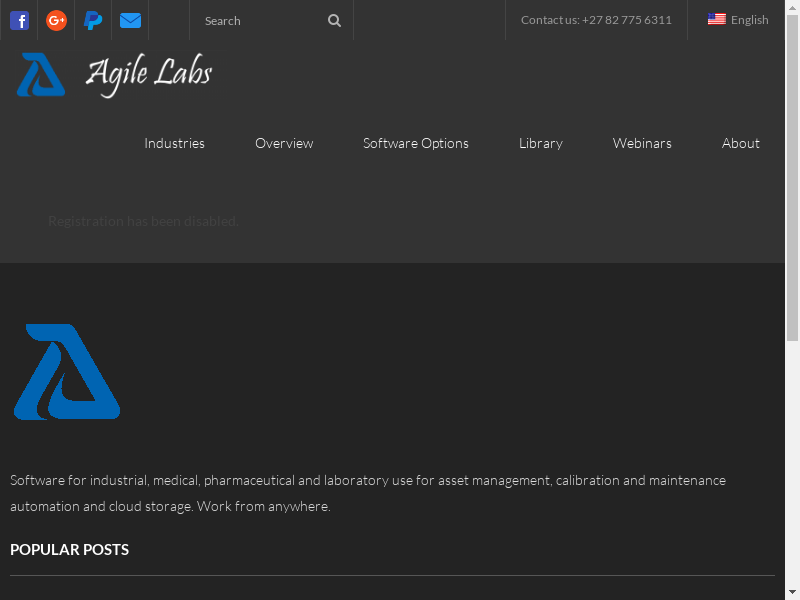Open the Webinars menu item
The width and height of the screenshot is (800, 600).
point(642,143)
